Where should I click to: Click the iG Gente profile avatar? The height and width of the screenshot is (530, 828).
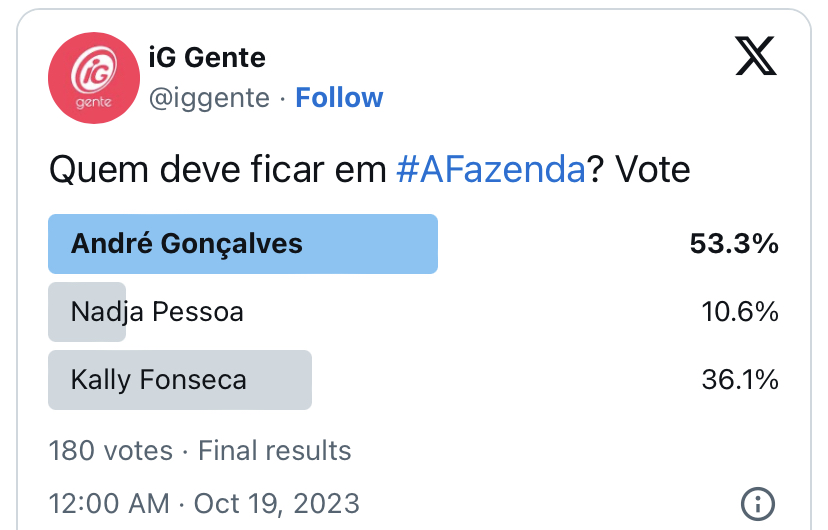click(94, 78)
